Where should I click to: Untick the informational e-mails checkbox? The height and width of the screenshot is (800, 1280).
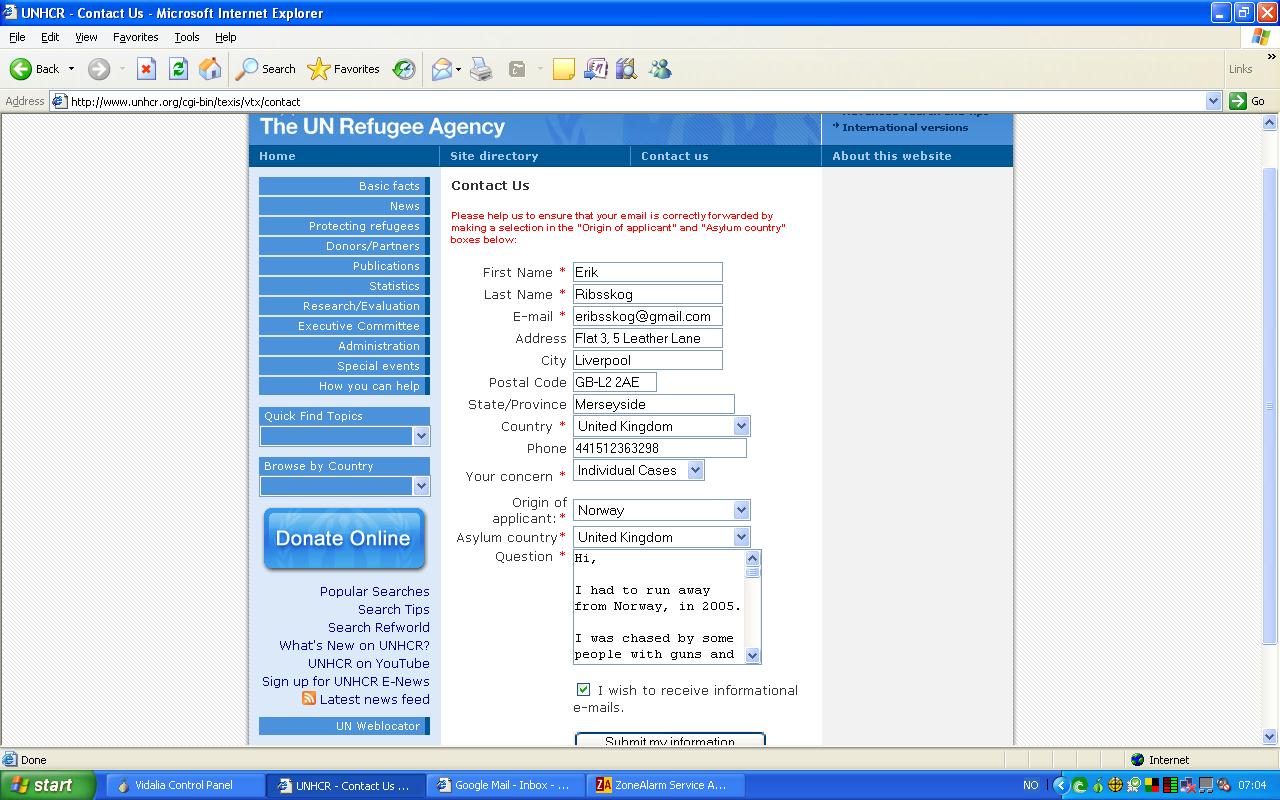coord(583,689)
